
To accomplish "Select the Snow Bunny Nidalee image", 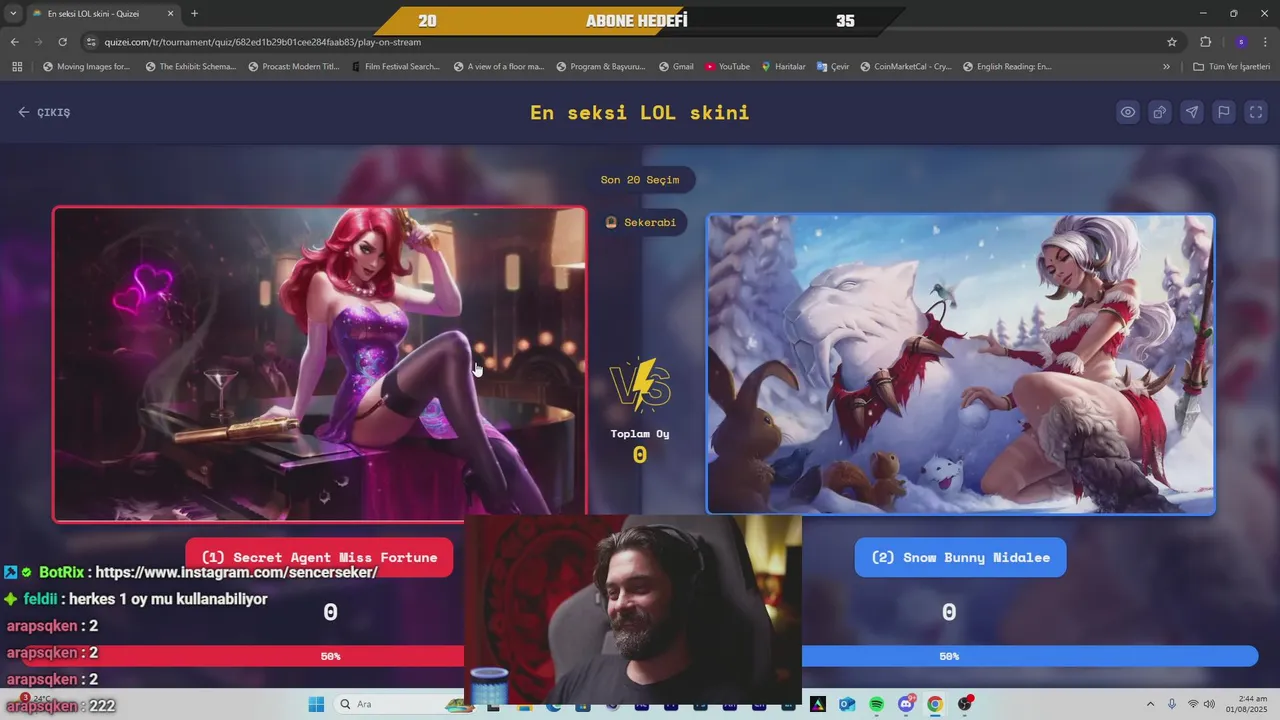I will pyautogui.click(x=961, y=364).
